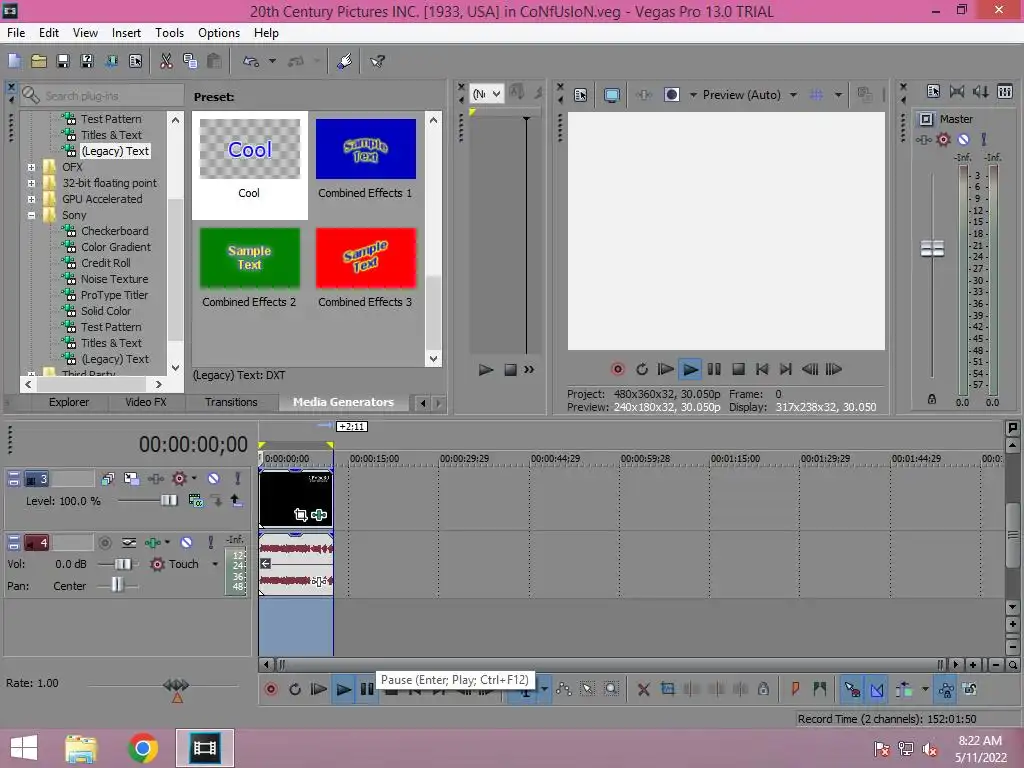The height and width of the screenshot is (768, 1024).
Task: Click Stop button in preview window
Action: coord(739,370)
